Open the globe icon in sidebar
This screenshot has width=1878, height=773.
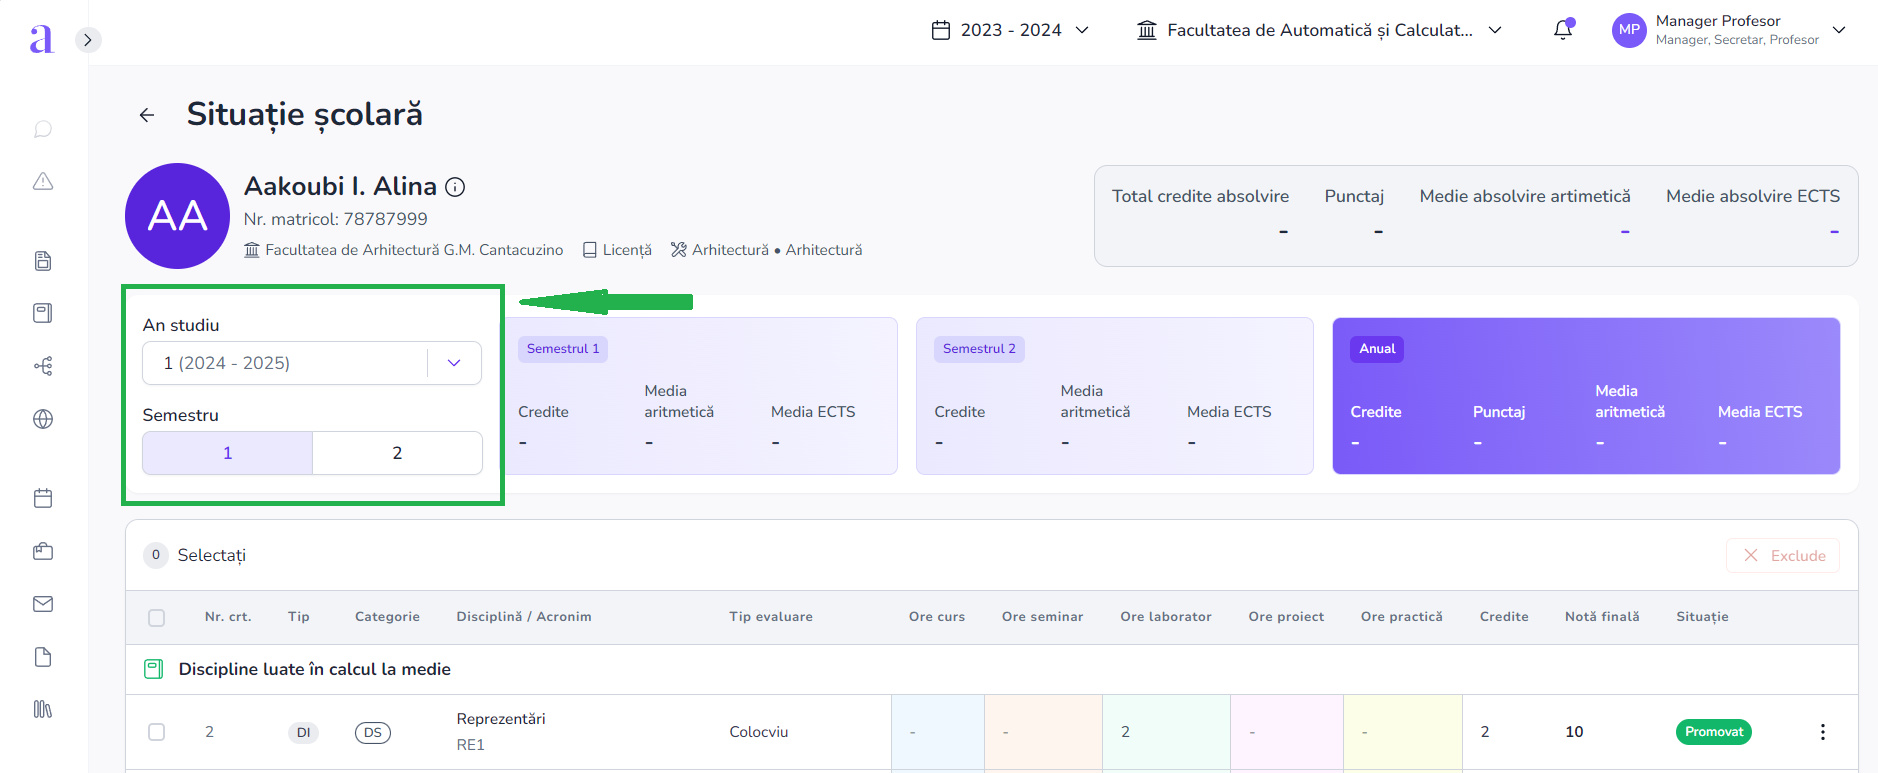[x=43, y=419]
